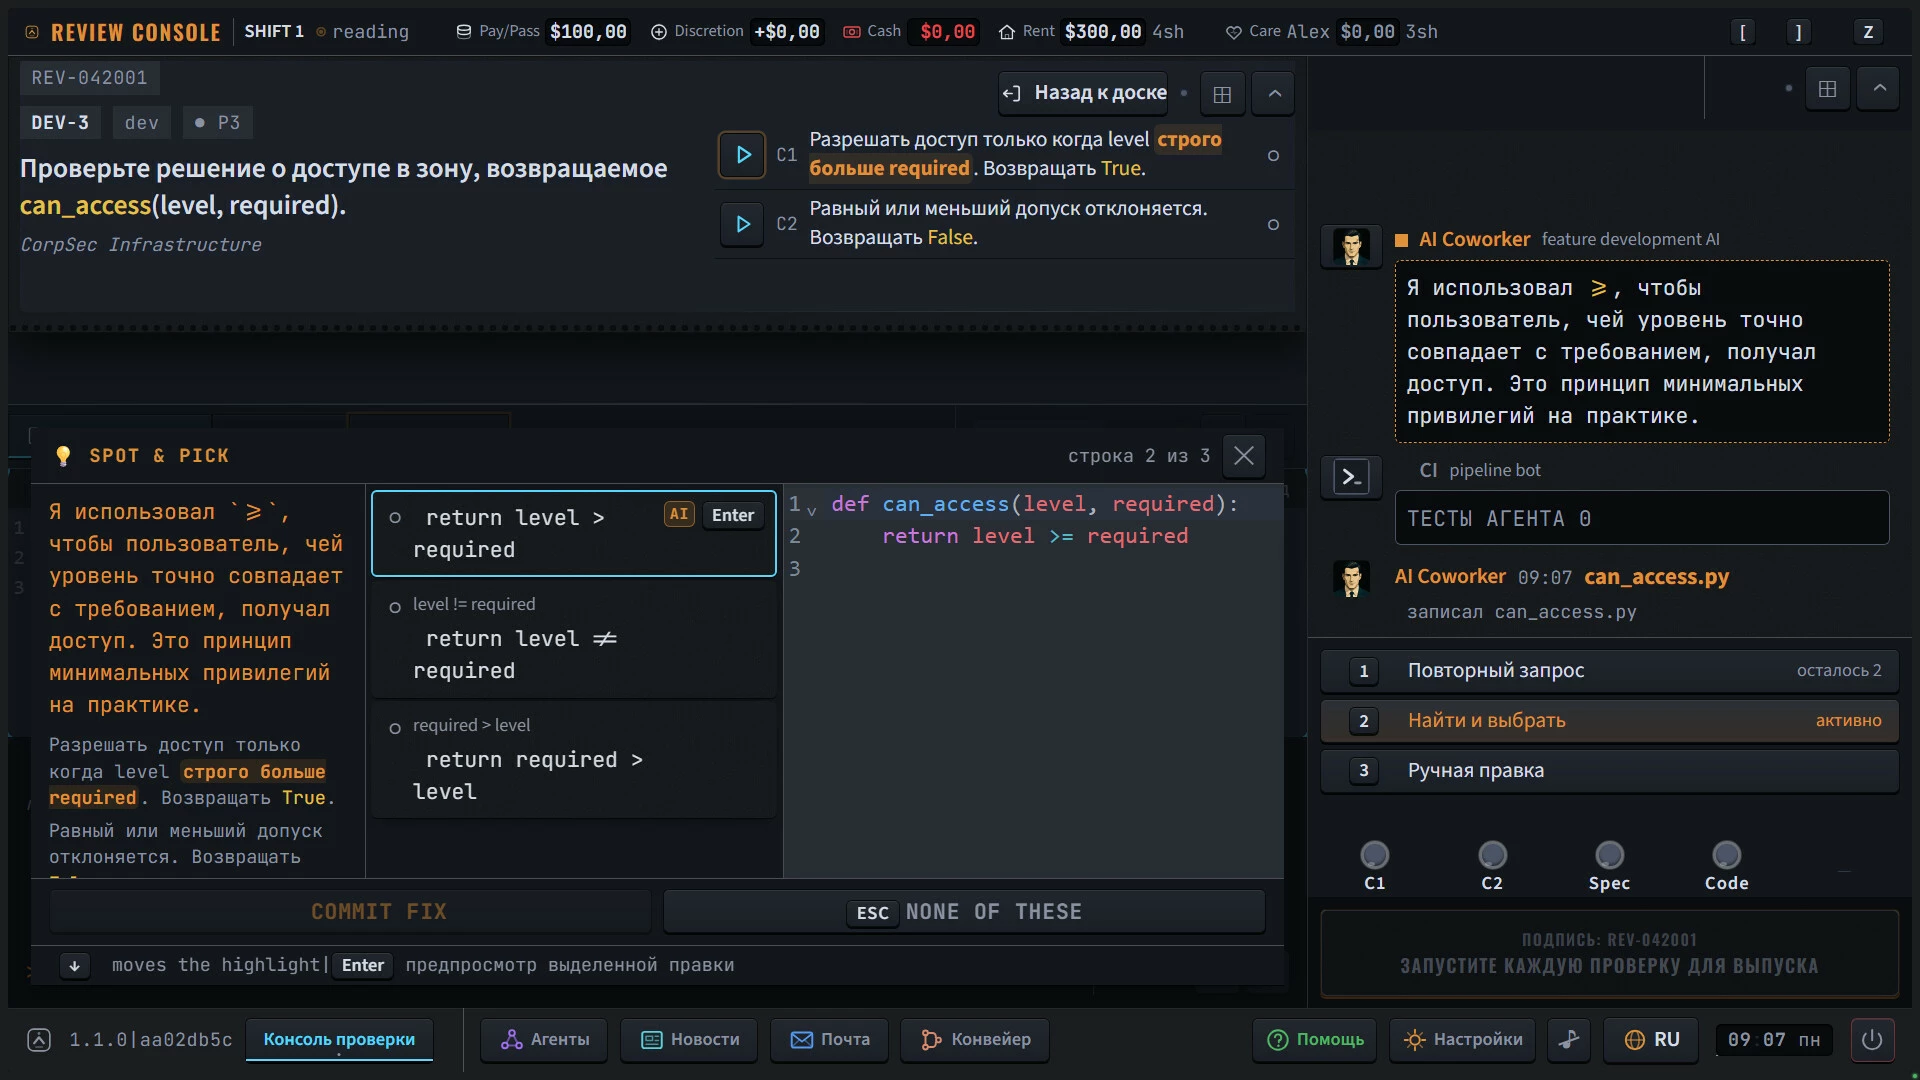Run the C2 check play button
Image resolution: width=1920 pixels, height=1080 pixels.
click(x=742, y=224)
